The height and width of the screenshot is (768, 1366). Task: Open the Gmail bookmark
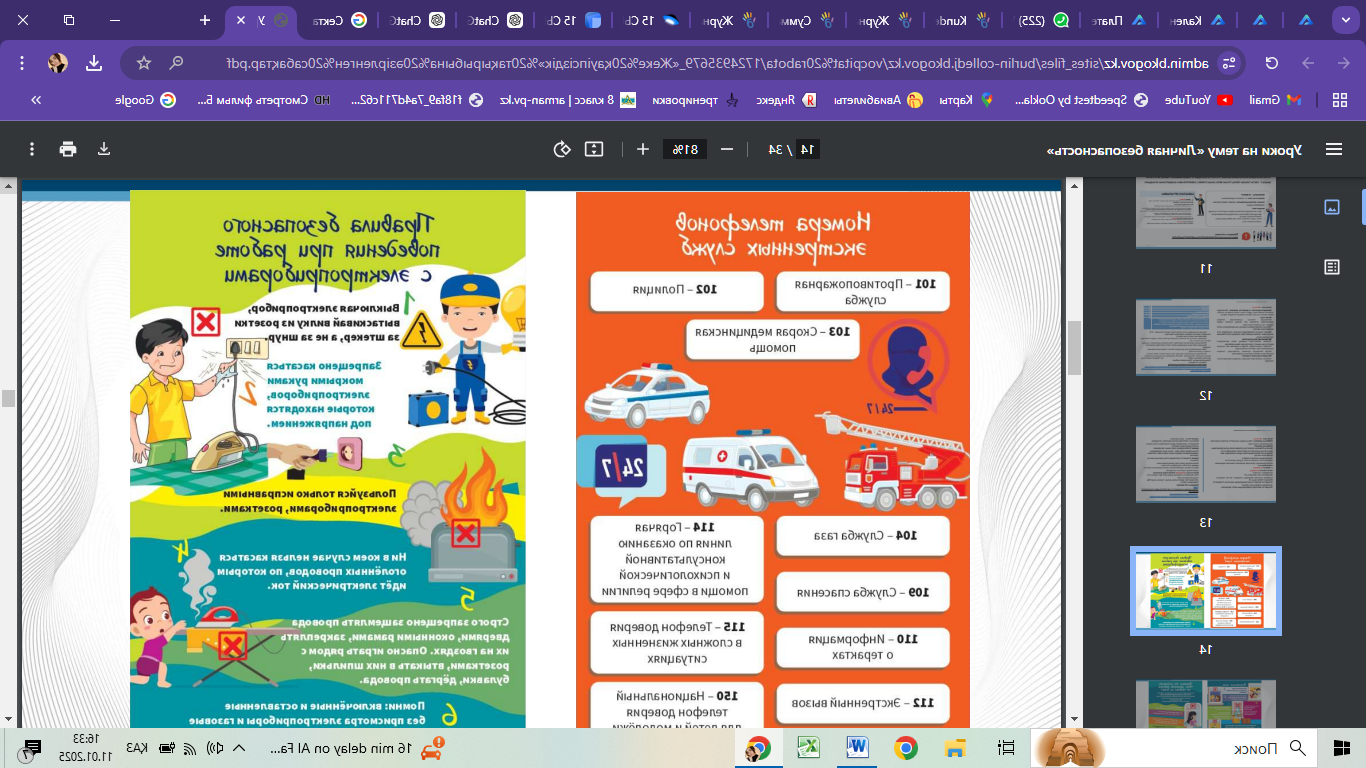1278,100
